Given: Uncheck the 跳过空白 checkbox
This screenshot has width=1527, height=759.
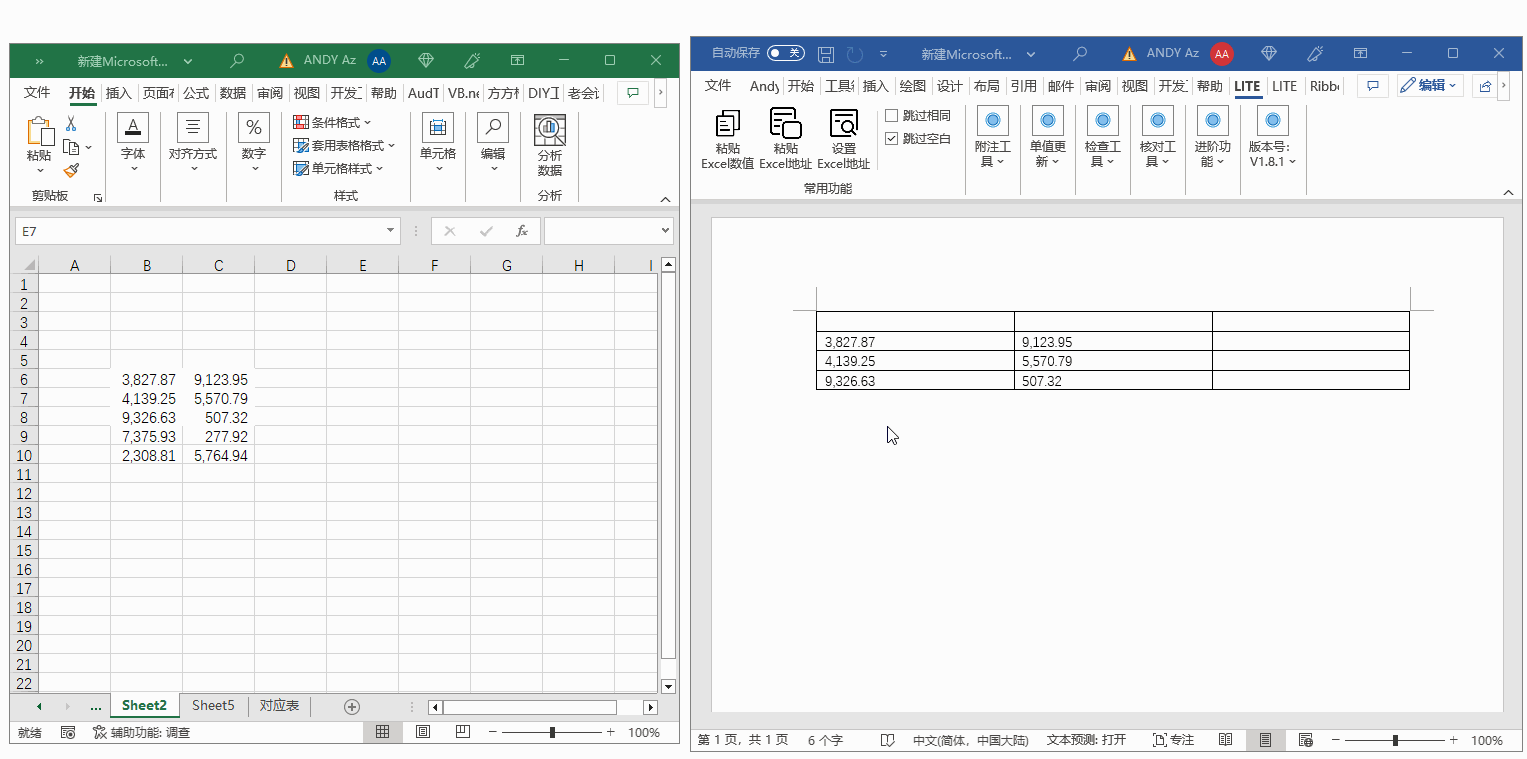Looking at the screenshot, I should click(x=892, y=139).
